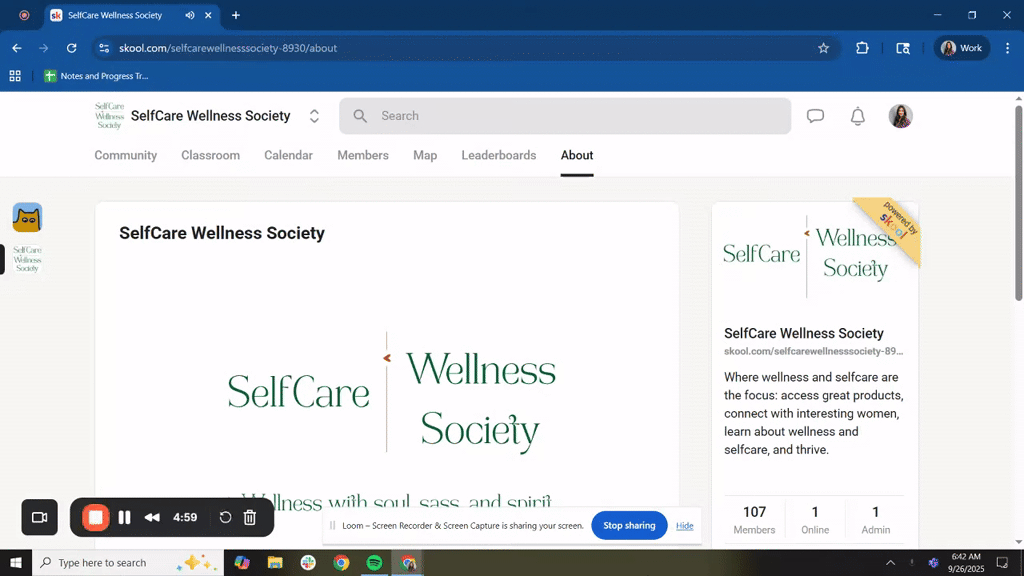Open File Explorer from the taskbar

point(275,563)
